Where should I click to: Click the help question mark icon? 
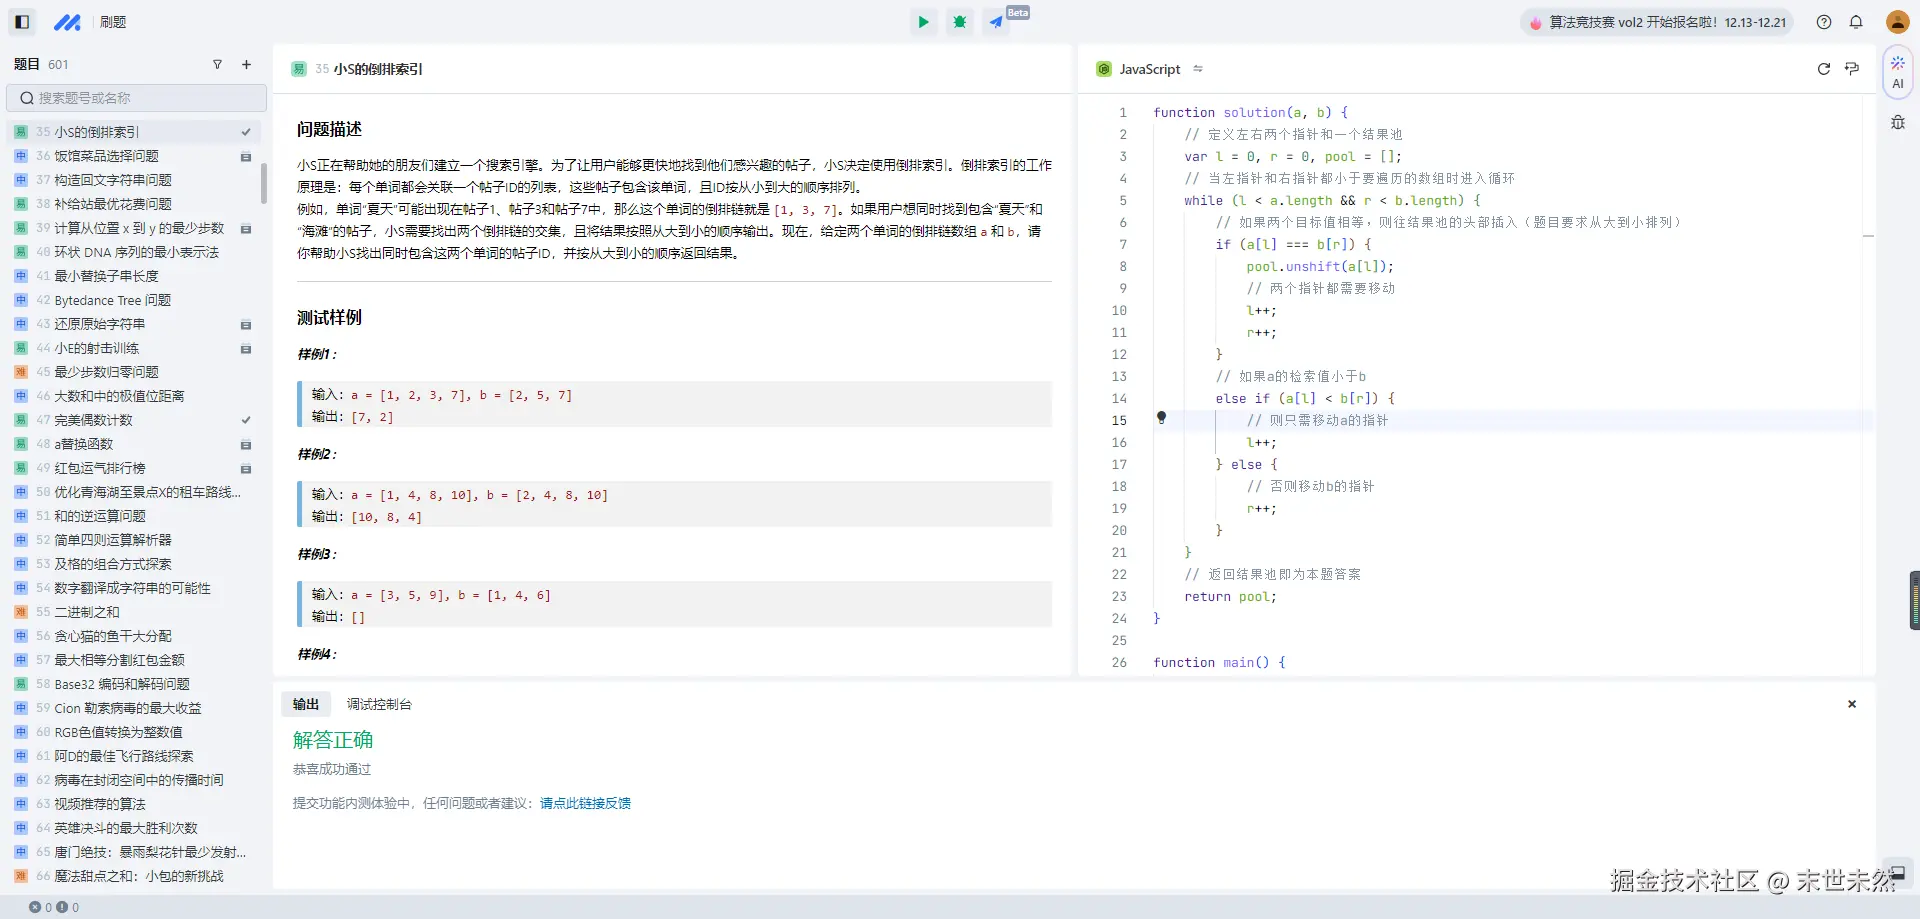click(x=1824, y=22)
